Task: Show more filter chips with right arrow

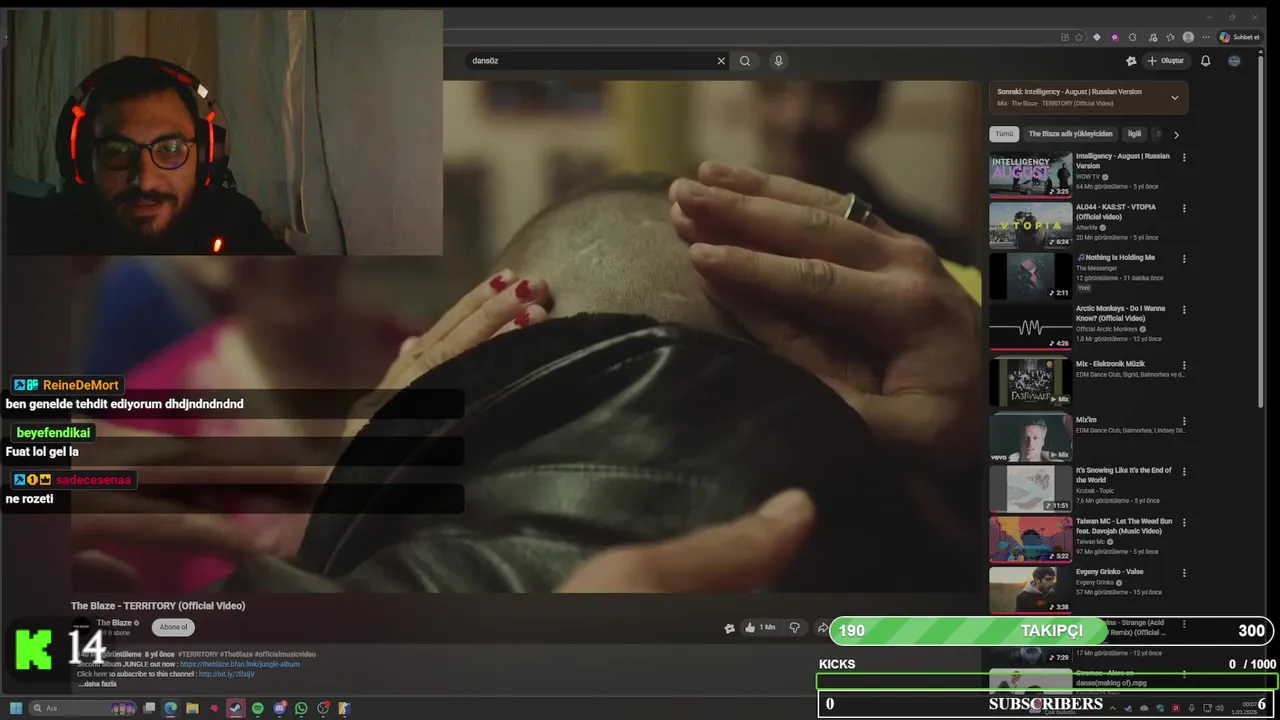Action: (1176, 134)
